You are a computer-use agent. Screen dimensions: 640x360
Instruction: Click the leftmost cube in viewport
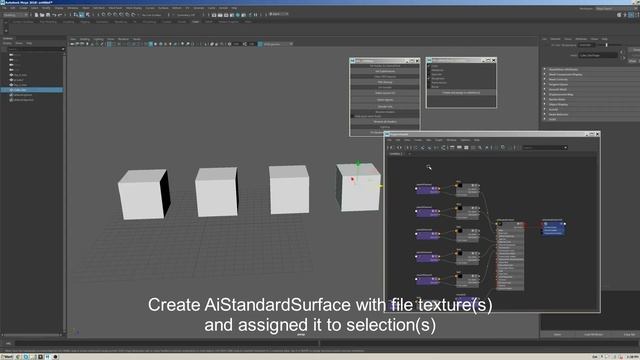coord(143,195)
